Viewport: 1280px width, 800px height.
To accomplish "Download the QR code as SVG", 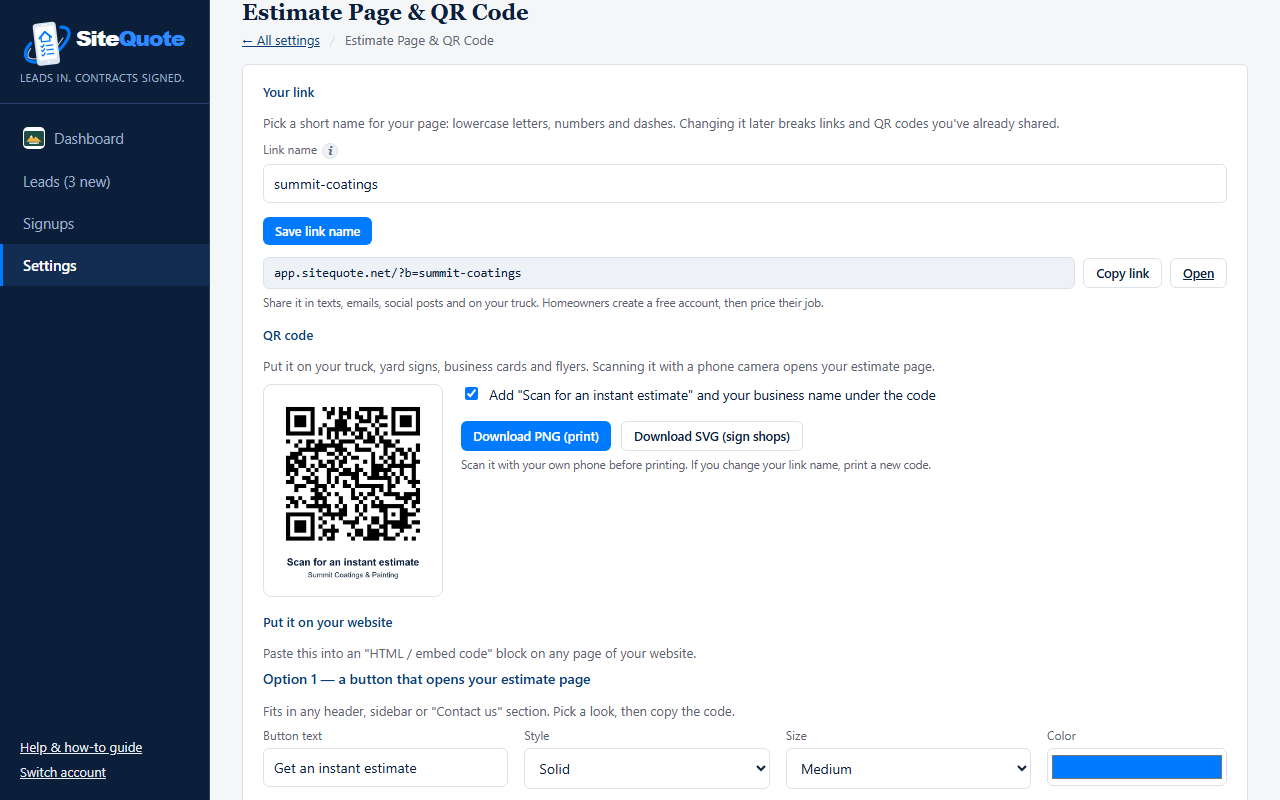I will pyautogui.click(x=712, y=436).
